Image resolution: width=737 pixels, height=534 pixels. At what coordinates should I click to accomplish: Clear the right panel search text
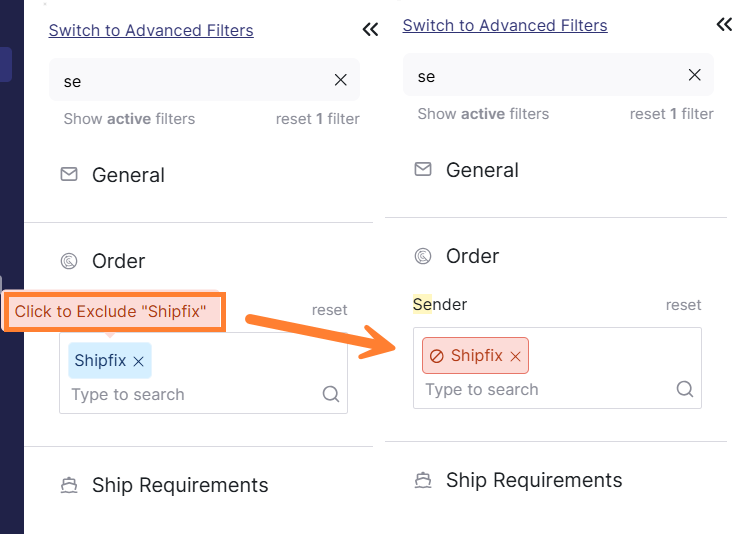[694, 75]
